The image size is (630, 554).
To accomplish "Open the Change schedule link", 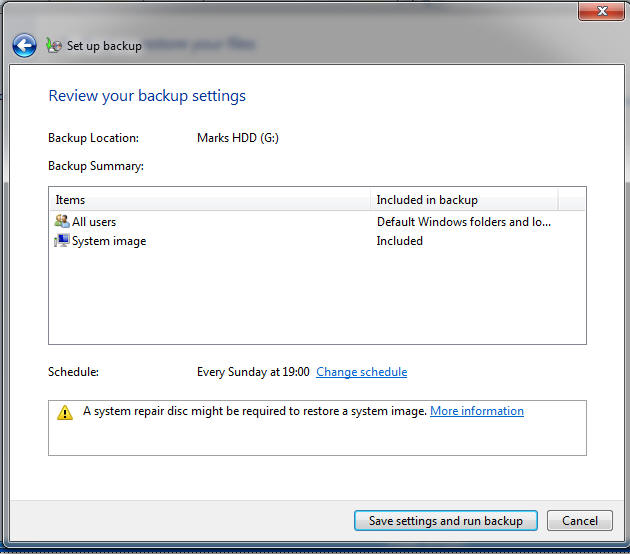I will pos(361,372).
